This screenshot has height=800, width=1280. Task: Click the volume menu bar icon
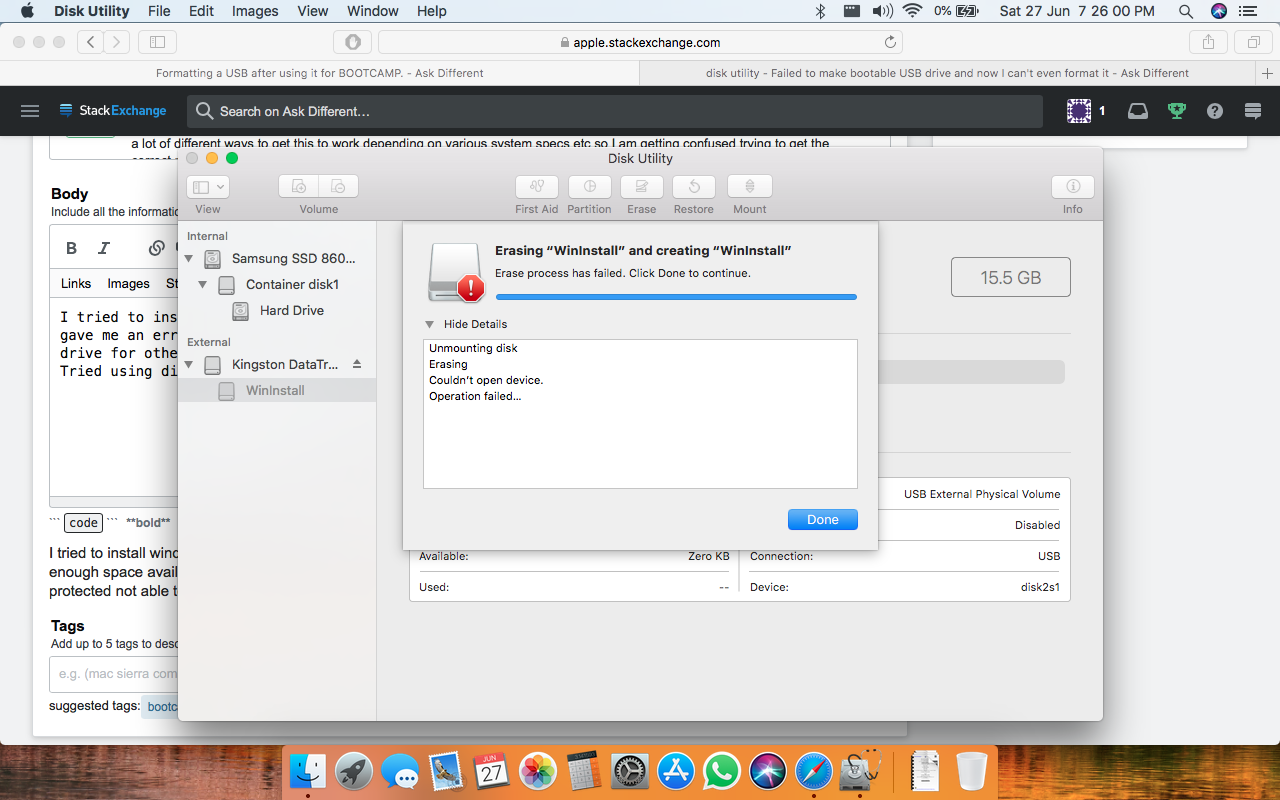[x=882, y=11]
